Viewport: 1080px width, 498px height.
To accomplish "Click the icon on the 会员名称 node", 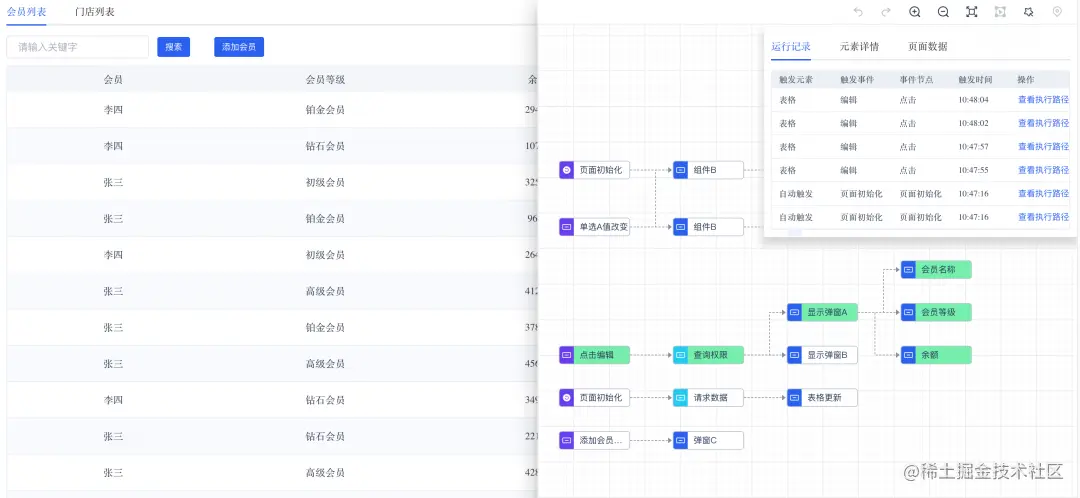I will 908,270.
